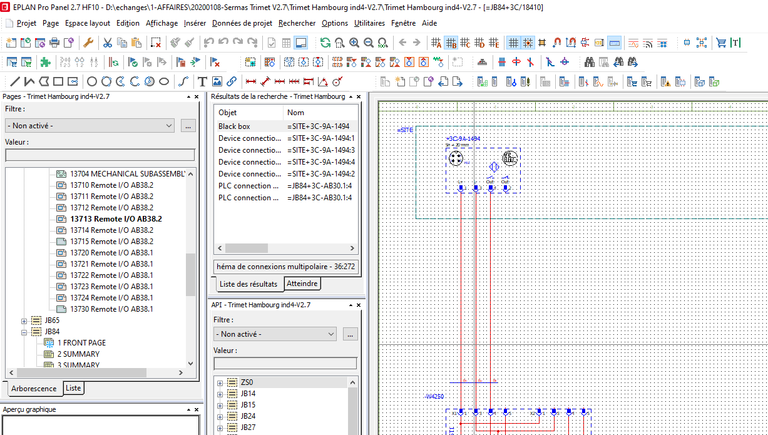Viewport: 768px width, 435px height.
Task: Expand the JB15 node in API tree
Action: coord(220,405)
